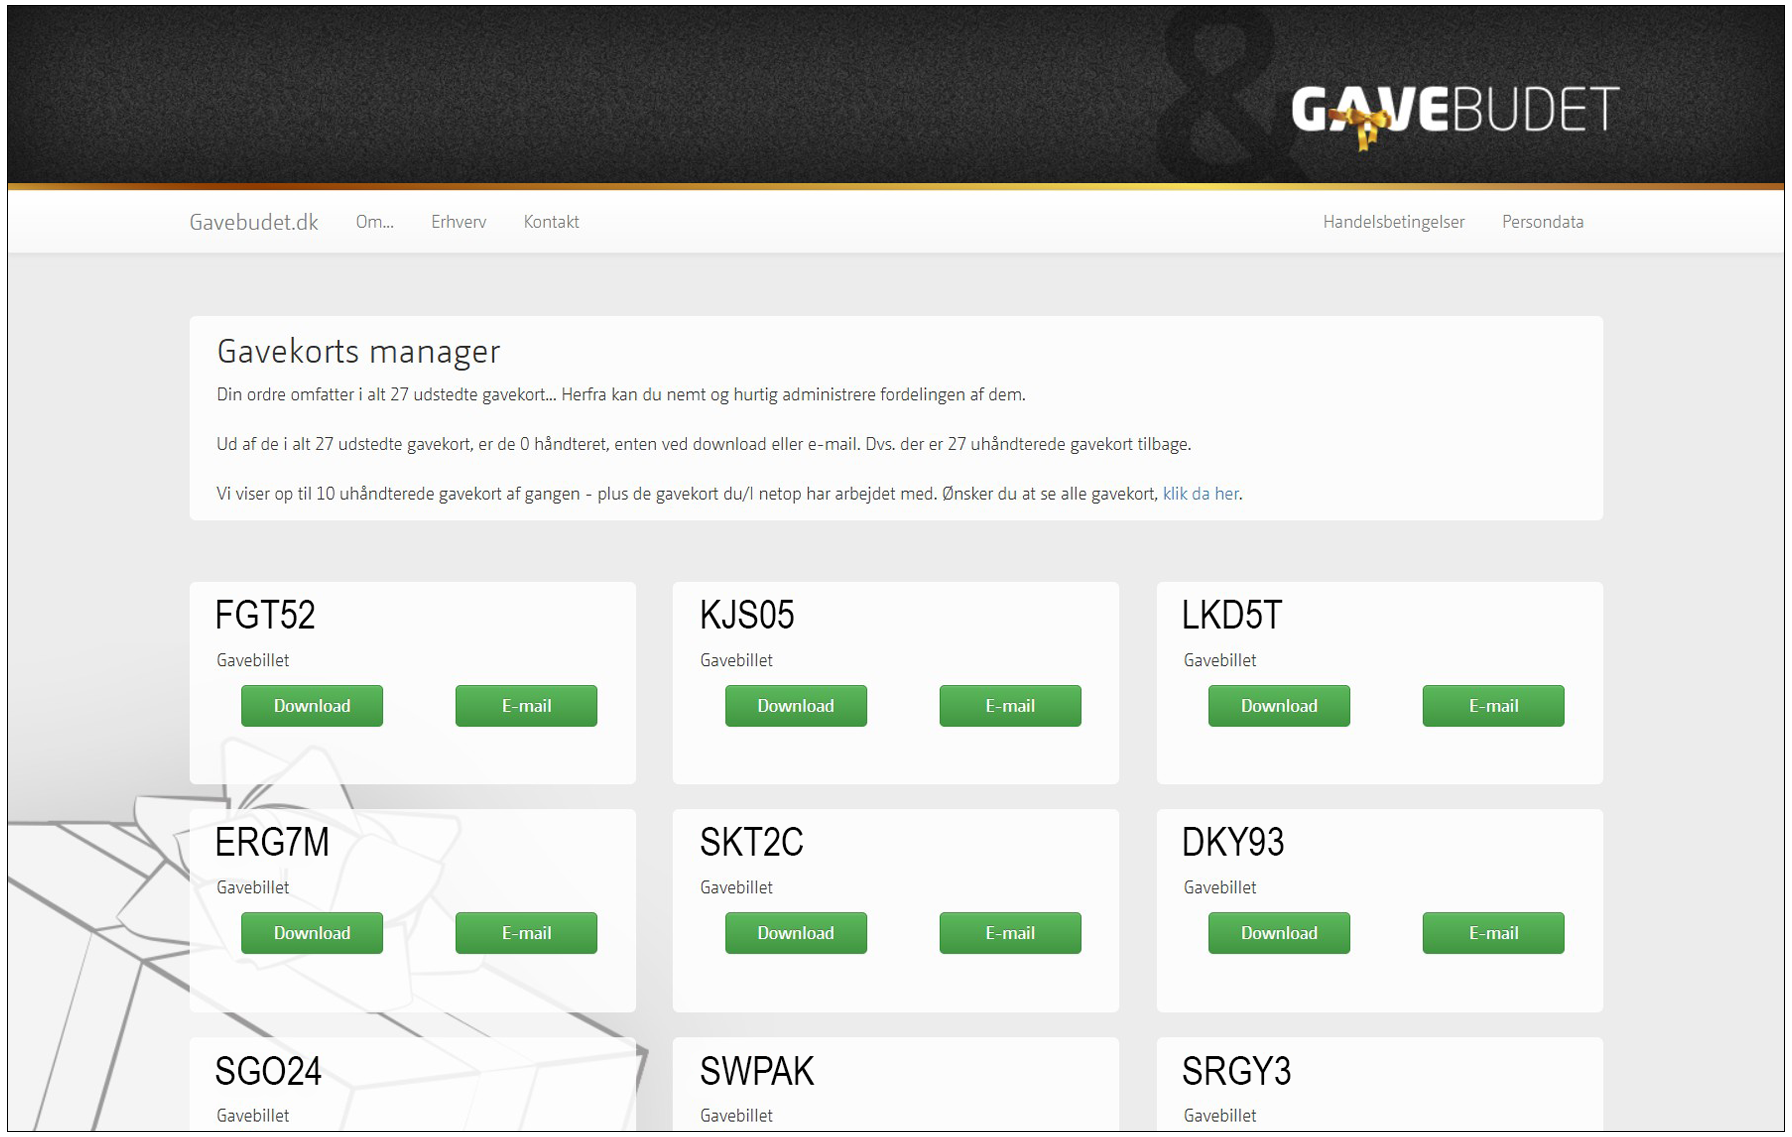This screenshot has width=1792, height=1137.
Task: Download gift card KJS05
Action: (x=795, y=706)
